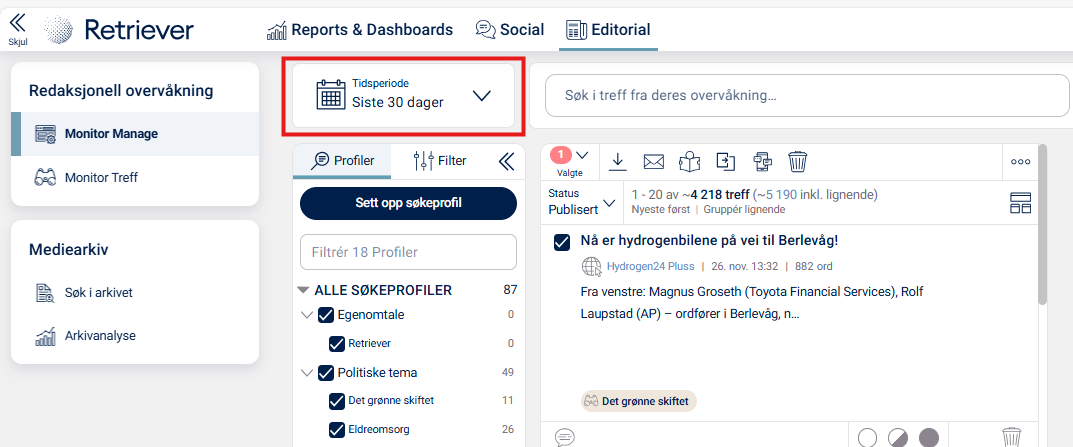Click the Hydrogen24 Pluss source link

(x=651, y=266)
